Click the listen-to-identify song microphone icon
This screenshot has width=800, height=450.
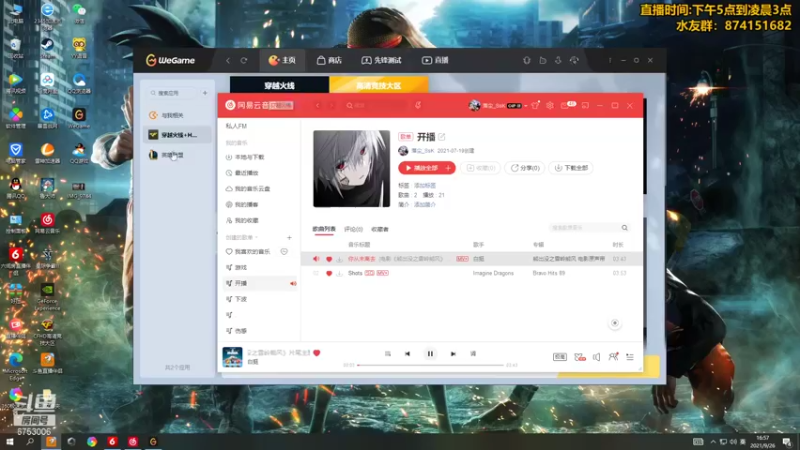pyautogui.click(x=418, y=105)
